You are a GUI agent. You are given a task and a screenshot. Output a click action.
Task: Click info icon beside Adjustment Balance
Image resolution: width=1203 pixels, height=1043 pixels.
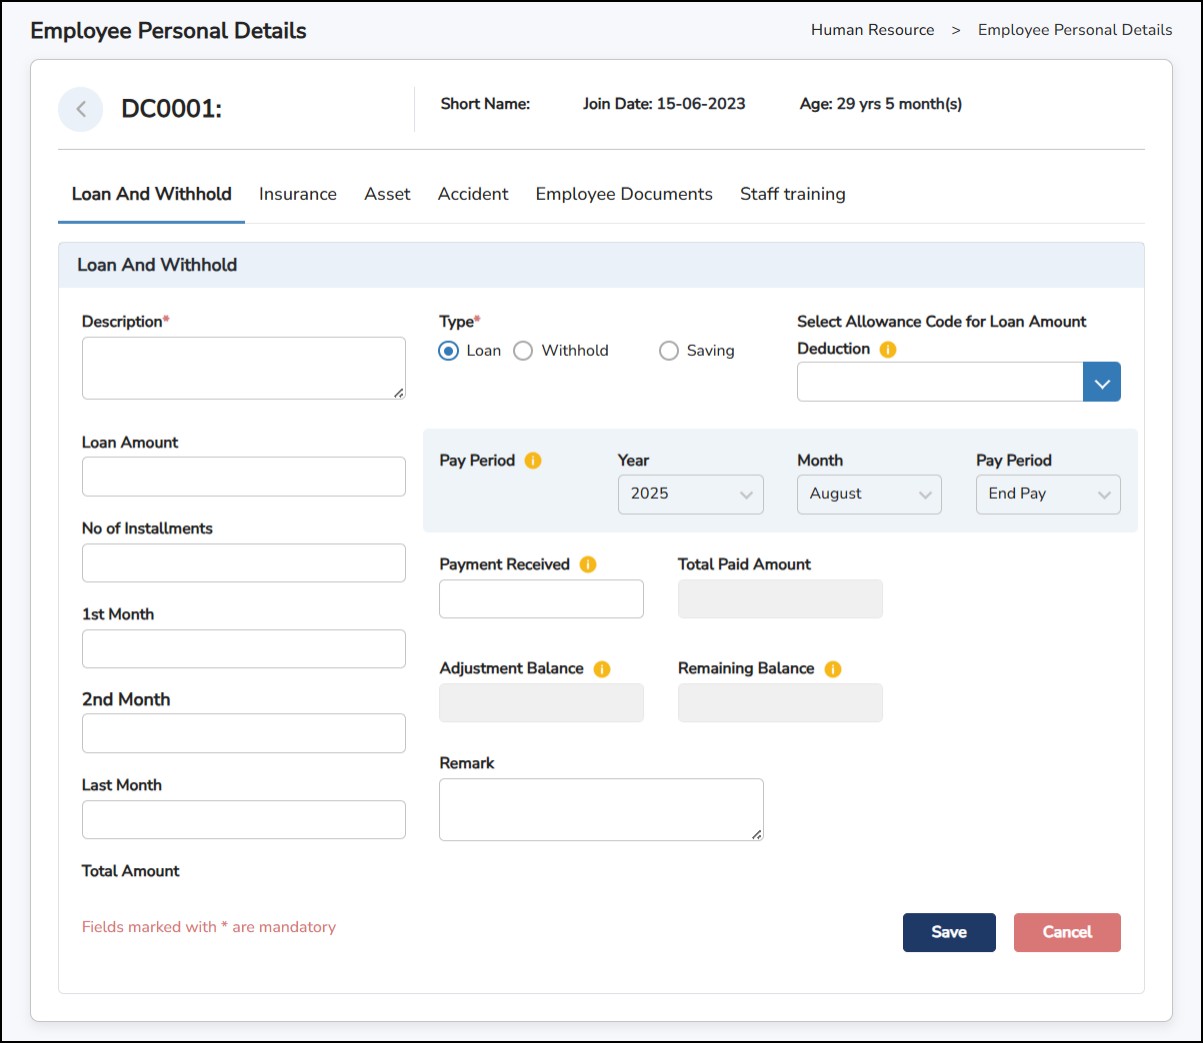(x=602, y=669)
